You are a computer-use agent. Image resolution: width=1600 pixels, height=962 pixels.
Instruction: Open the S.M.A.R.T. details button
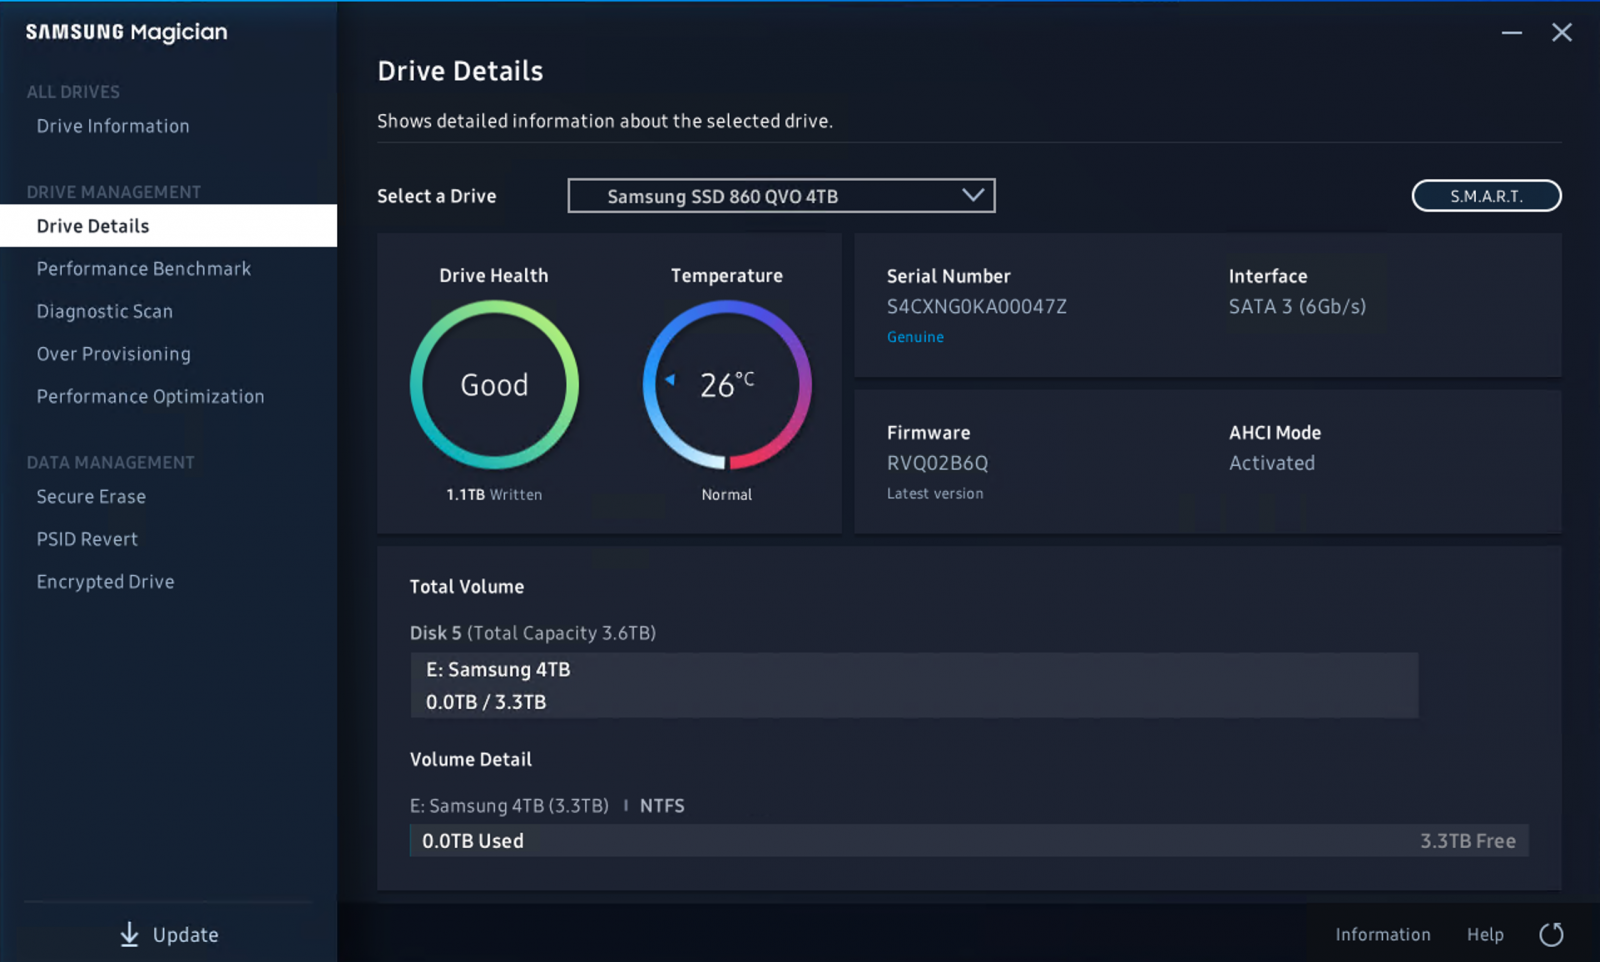(1486, 196)
